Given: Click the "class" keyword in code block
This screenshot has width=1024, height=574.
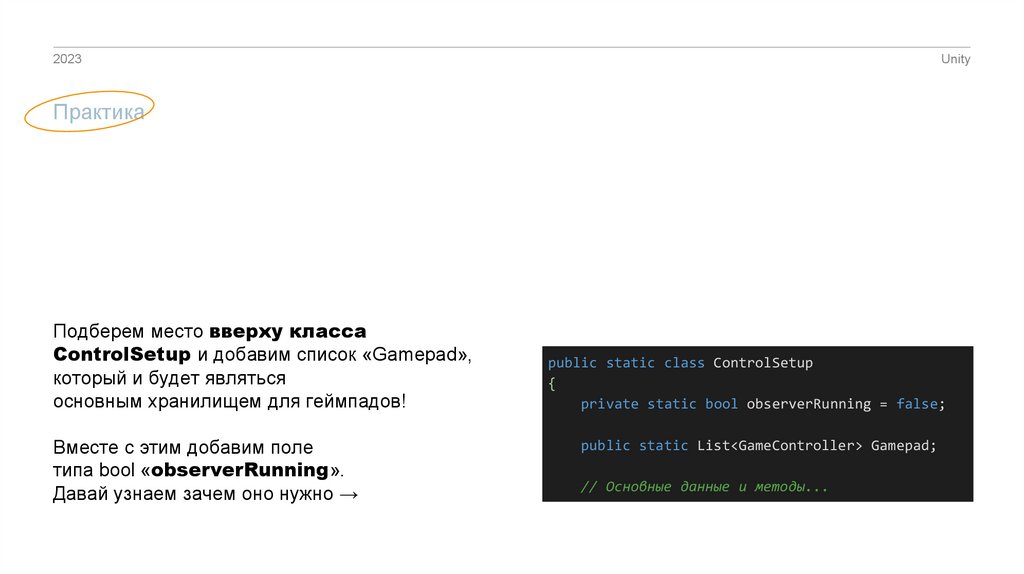Looking at the screenshot, I should [684, 363].
